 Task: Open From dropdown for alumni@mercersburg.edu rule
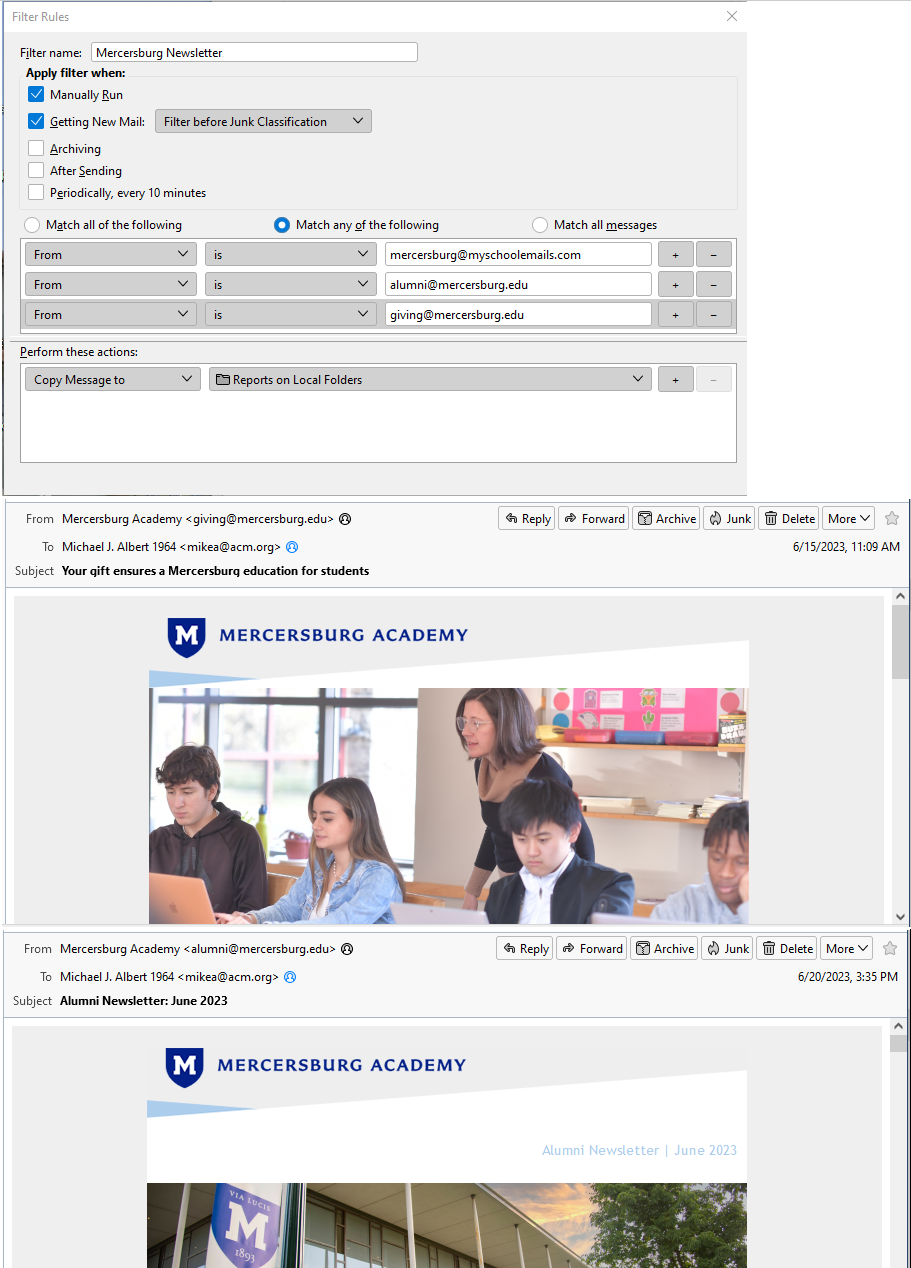pyautogui.click(x=111, y=285)
